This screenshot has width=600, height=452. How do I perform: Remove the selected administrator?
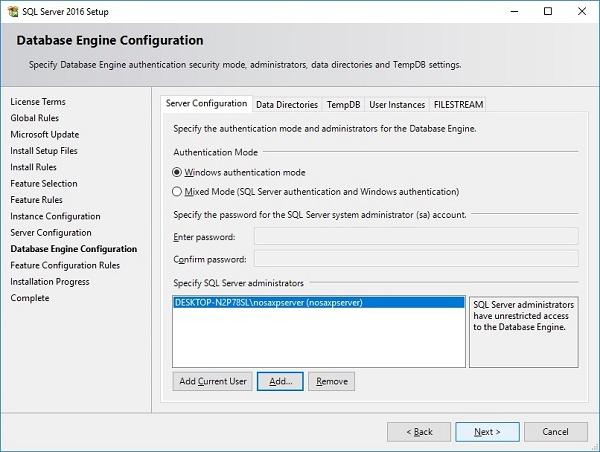click(x=331, y=381)
